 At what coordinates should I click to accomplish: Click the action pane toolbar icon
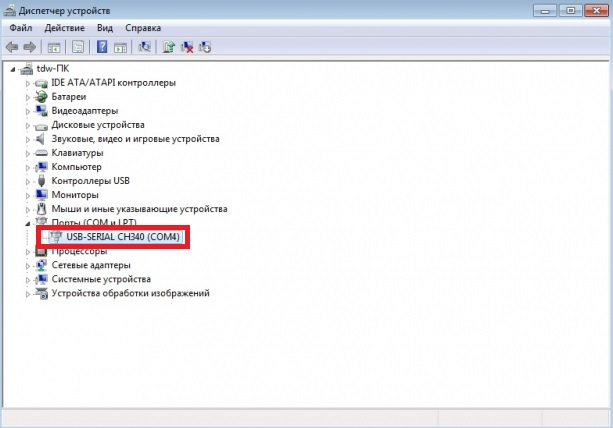[120, 48]
